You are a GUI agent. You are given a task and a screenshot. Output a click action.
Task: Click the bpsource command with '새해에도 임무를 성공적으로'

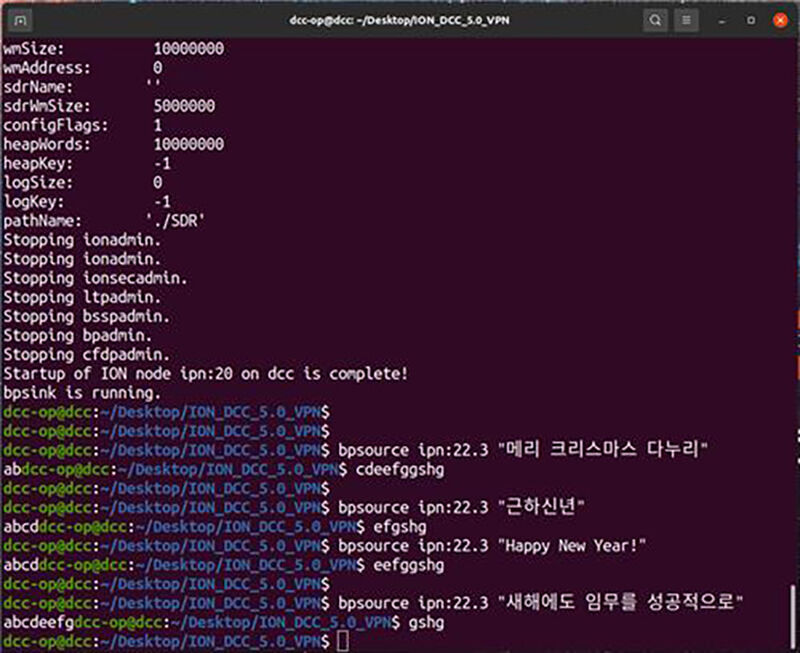pyautogui.click(x=540, y=602)
